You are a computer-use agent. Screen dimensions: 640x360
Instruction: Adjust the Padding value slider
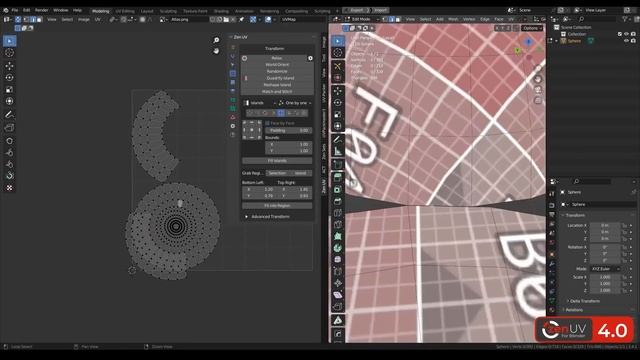point(289,131)
